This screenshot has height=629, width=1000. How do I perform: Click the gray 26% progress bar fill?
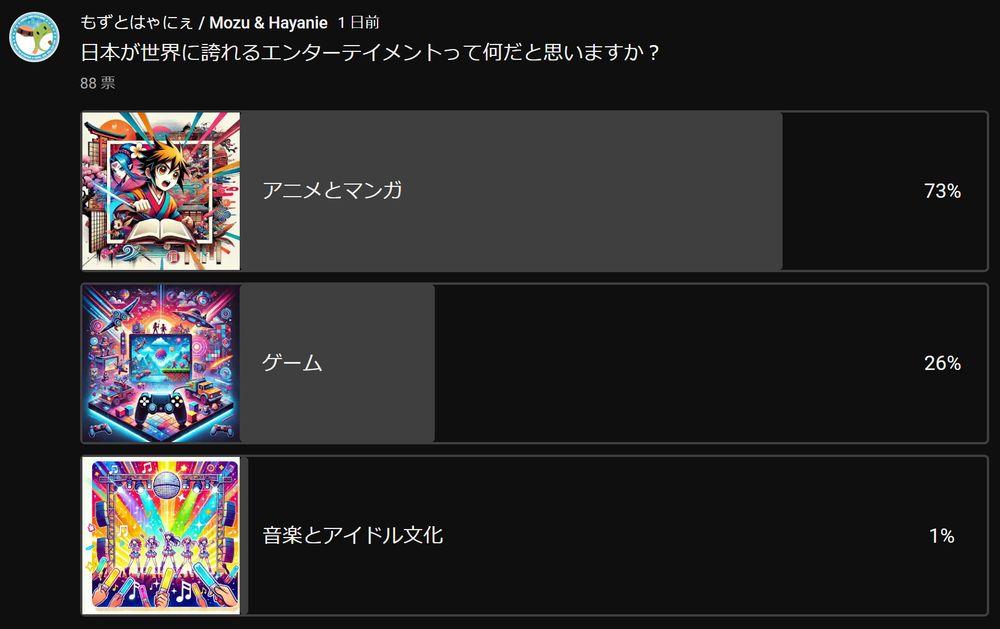[x=337, y=363]
